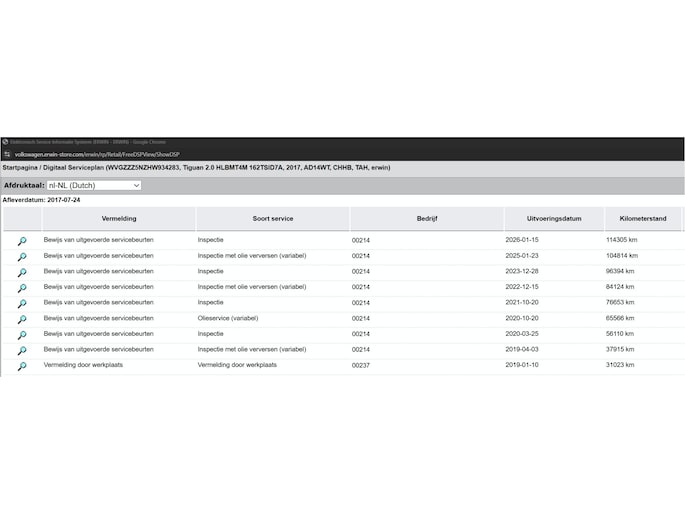Click the Kilometerstand column header
Image resolution: width=685 pixels, height=514 pixels.
point(642,218)
